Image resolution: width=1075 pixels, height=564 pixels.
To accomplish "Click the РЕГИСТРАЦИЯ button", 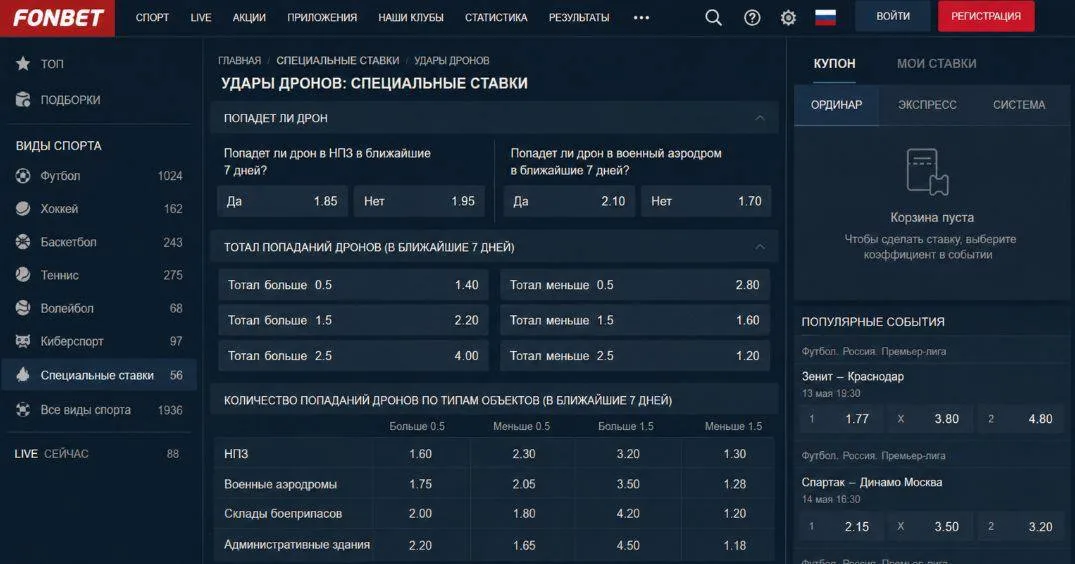I will [x=986, y=16].
